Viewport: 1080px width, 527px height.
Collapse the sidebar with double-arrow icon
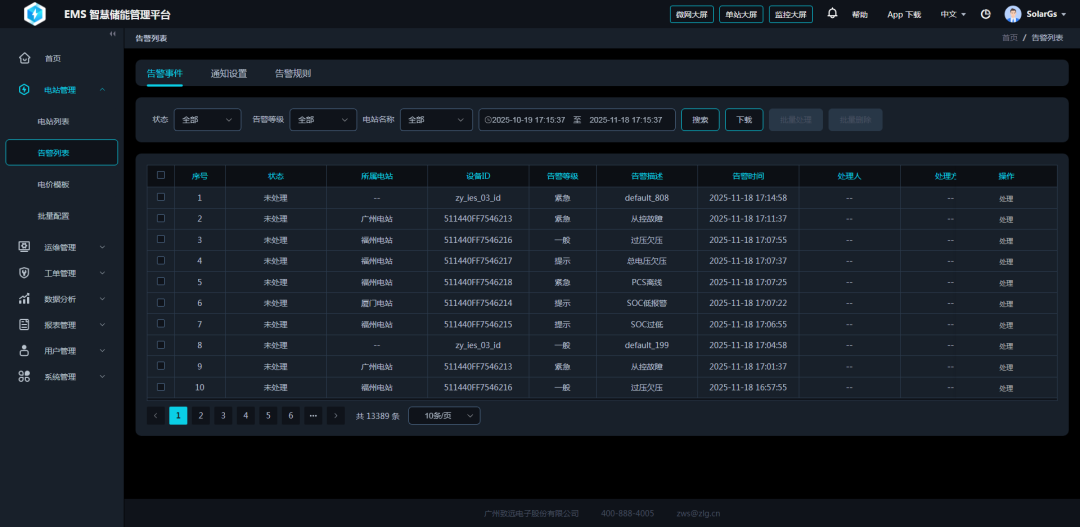[x=112, y=34]
